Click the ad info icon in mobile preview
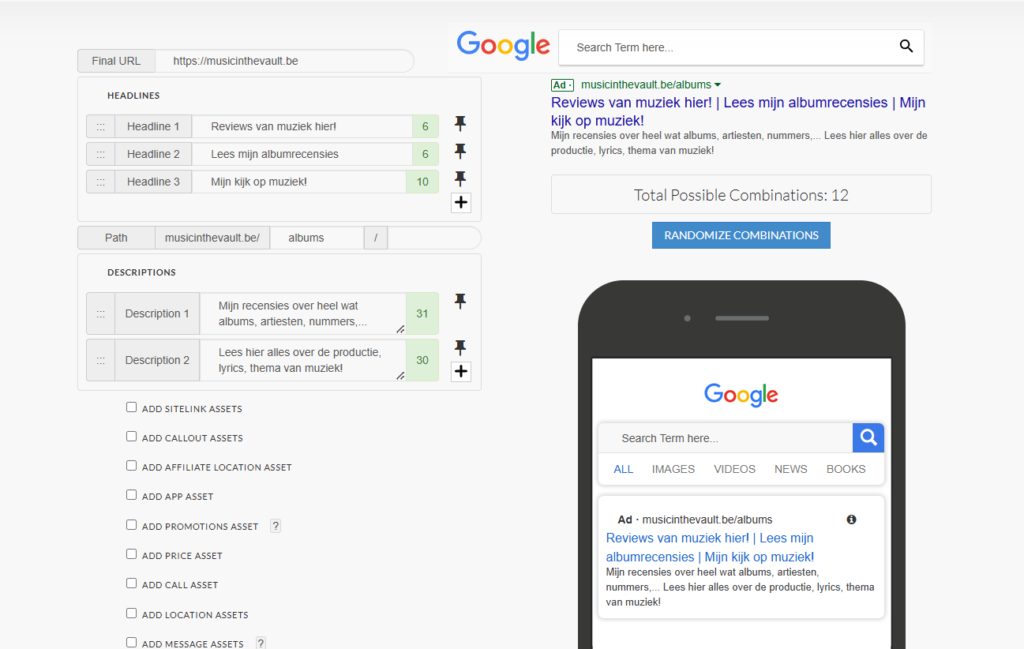This screenshot has height=649, width=1024. pyautogui.click(x=851, y=520)
